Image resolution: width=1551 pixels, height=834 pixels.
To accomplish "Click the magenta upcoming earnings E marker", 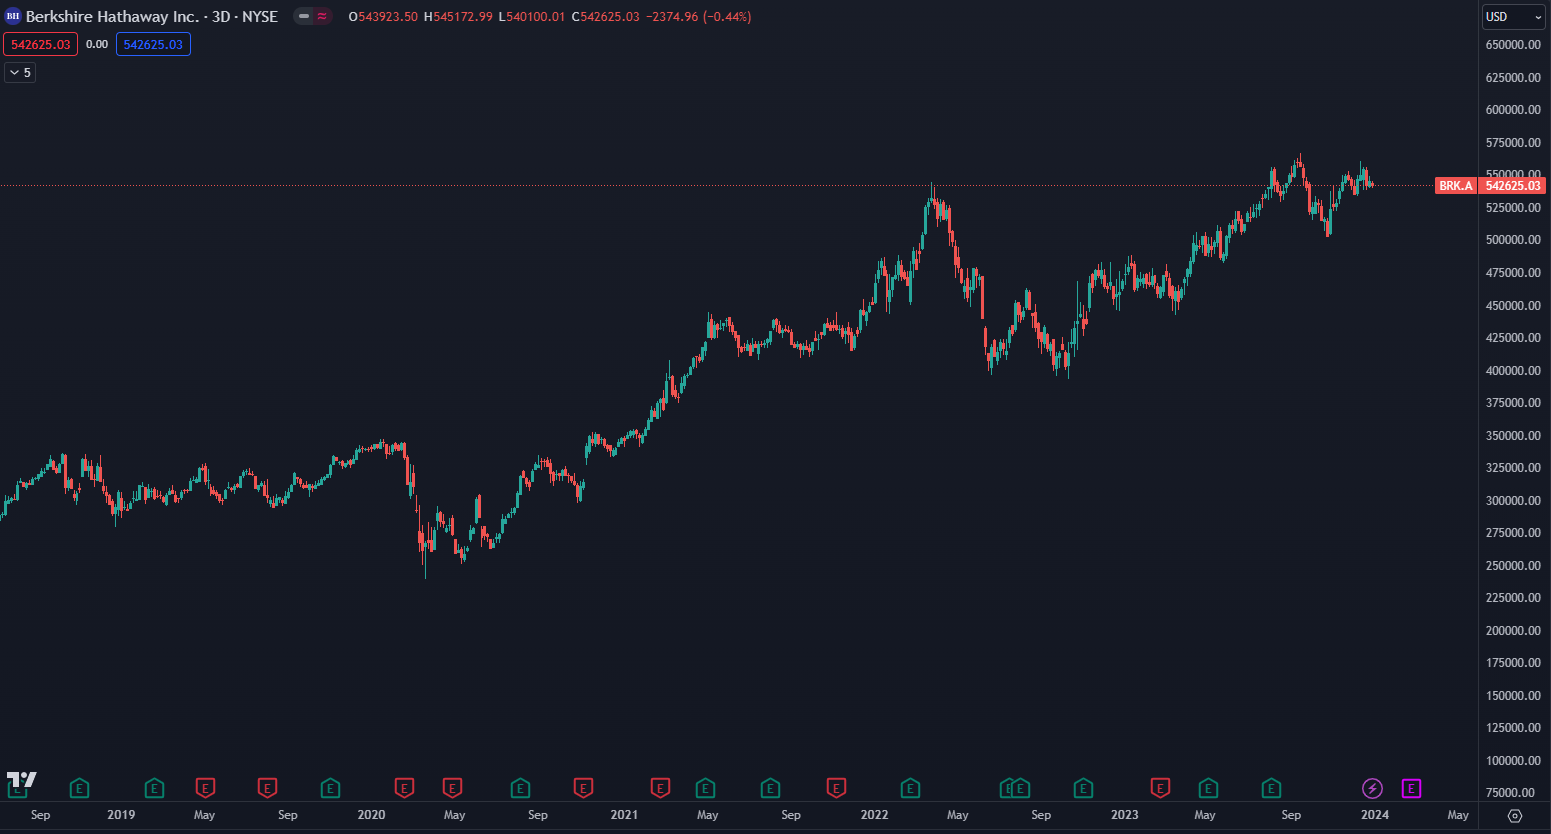I will pos(1411,789).
